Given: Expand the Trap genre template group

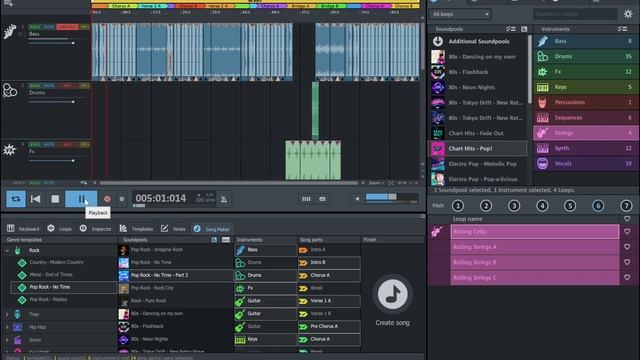Looking at the screenshot, I should pos(7,314).
